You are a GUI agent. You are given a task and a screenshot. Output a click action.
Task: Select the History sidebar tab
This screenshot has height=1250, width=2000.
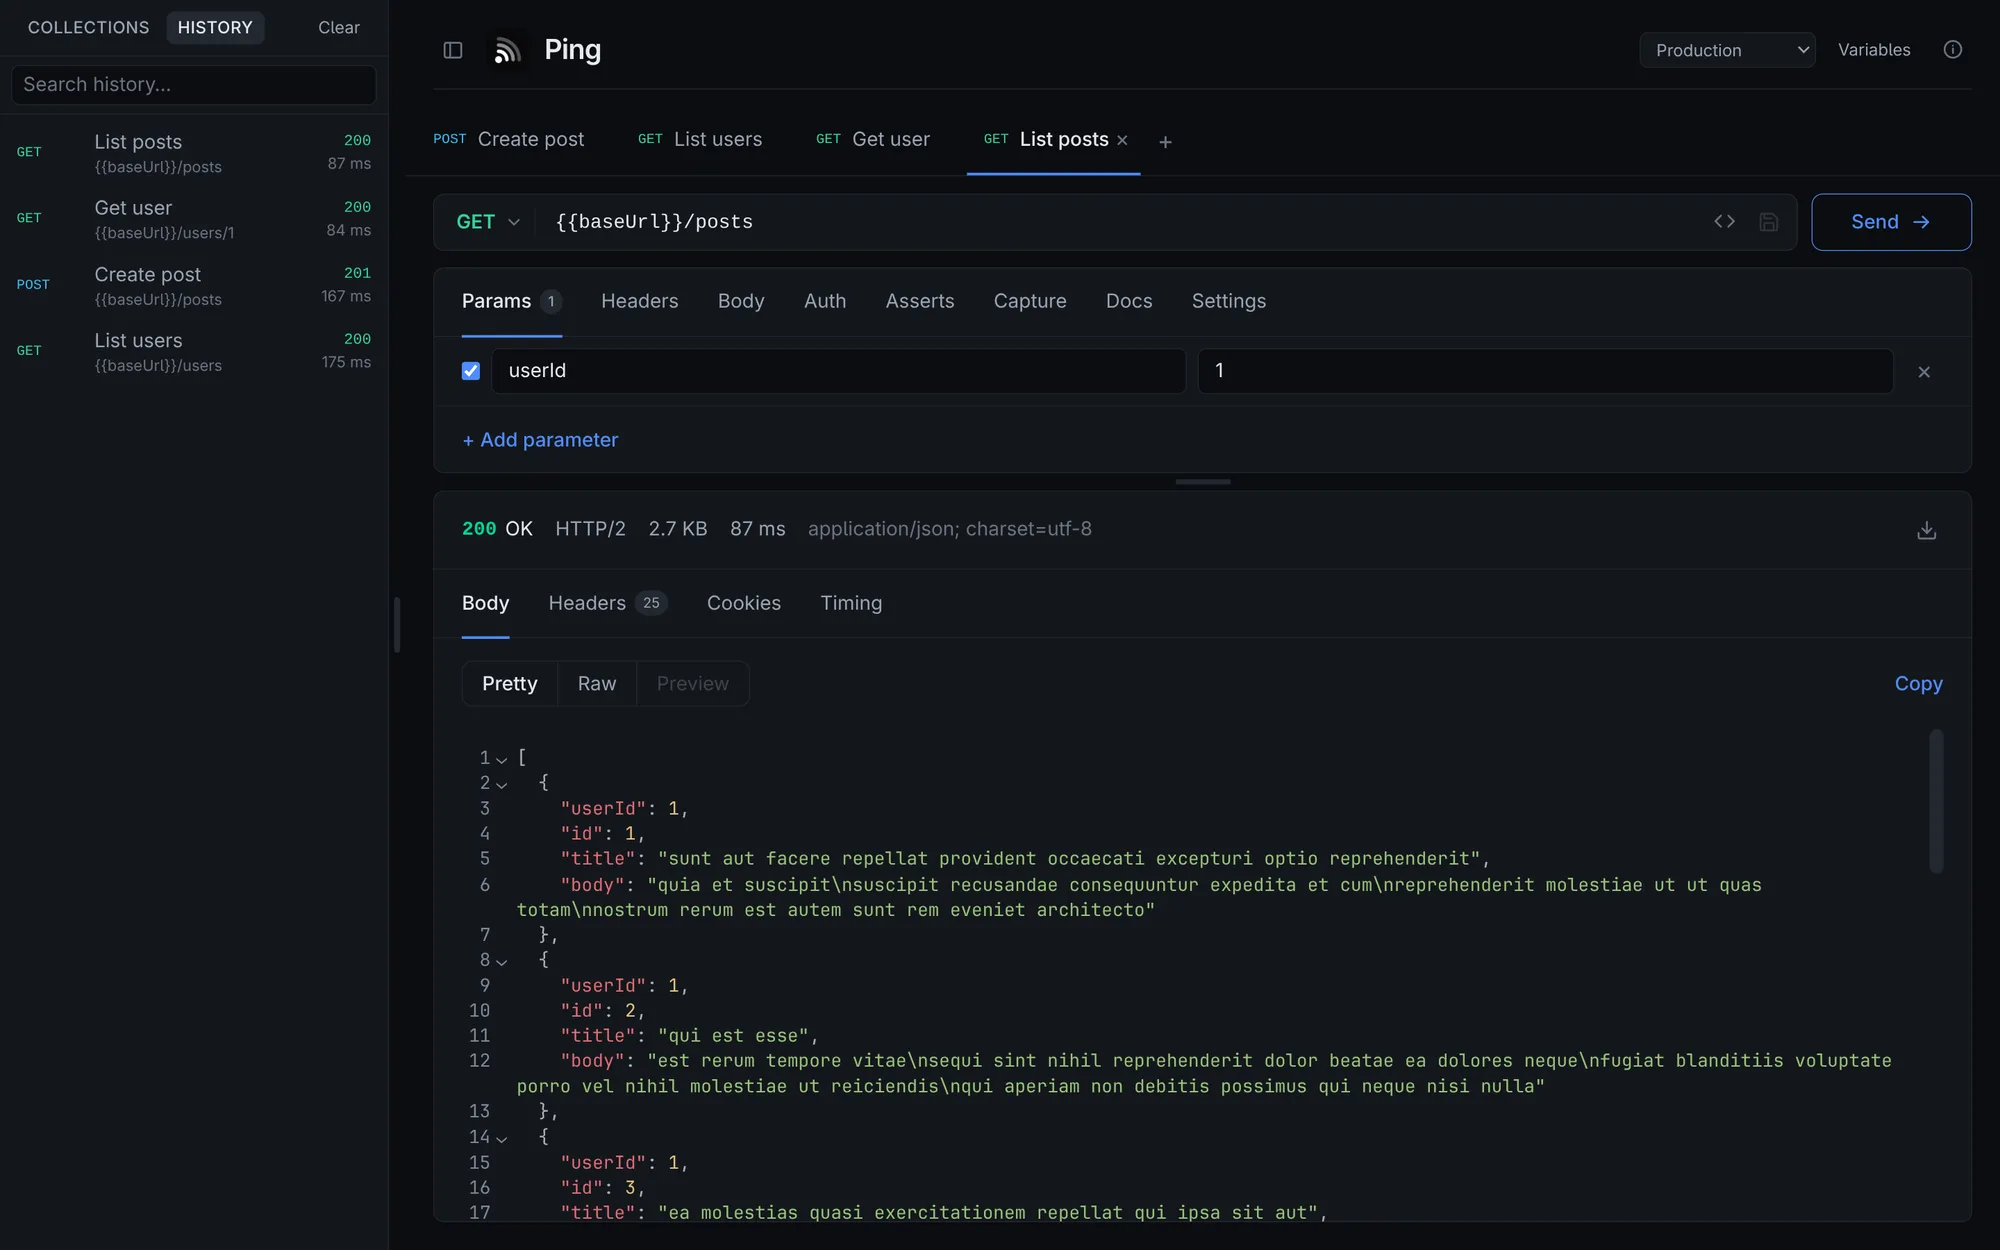[x=215, y=28]
